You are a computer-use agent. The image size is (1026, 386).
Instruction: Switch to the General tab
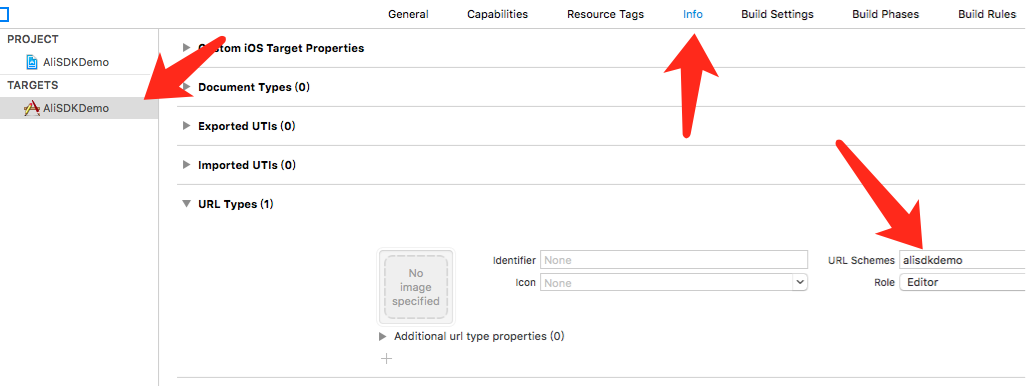click(408, 14)
